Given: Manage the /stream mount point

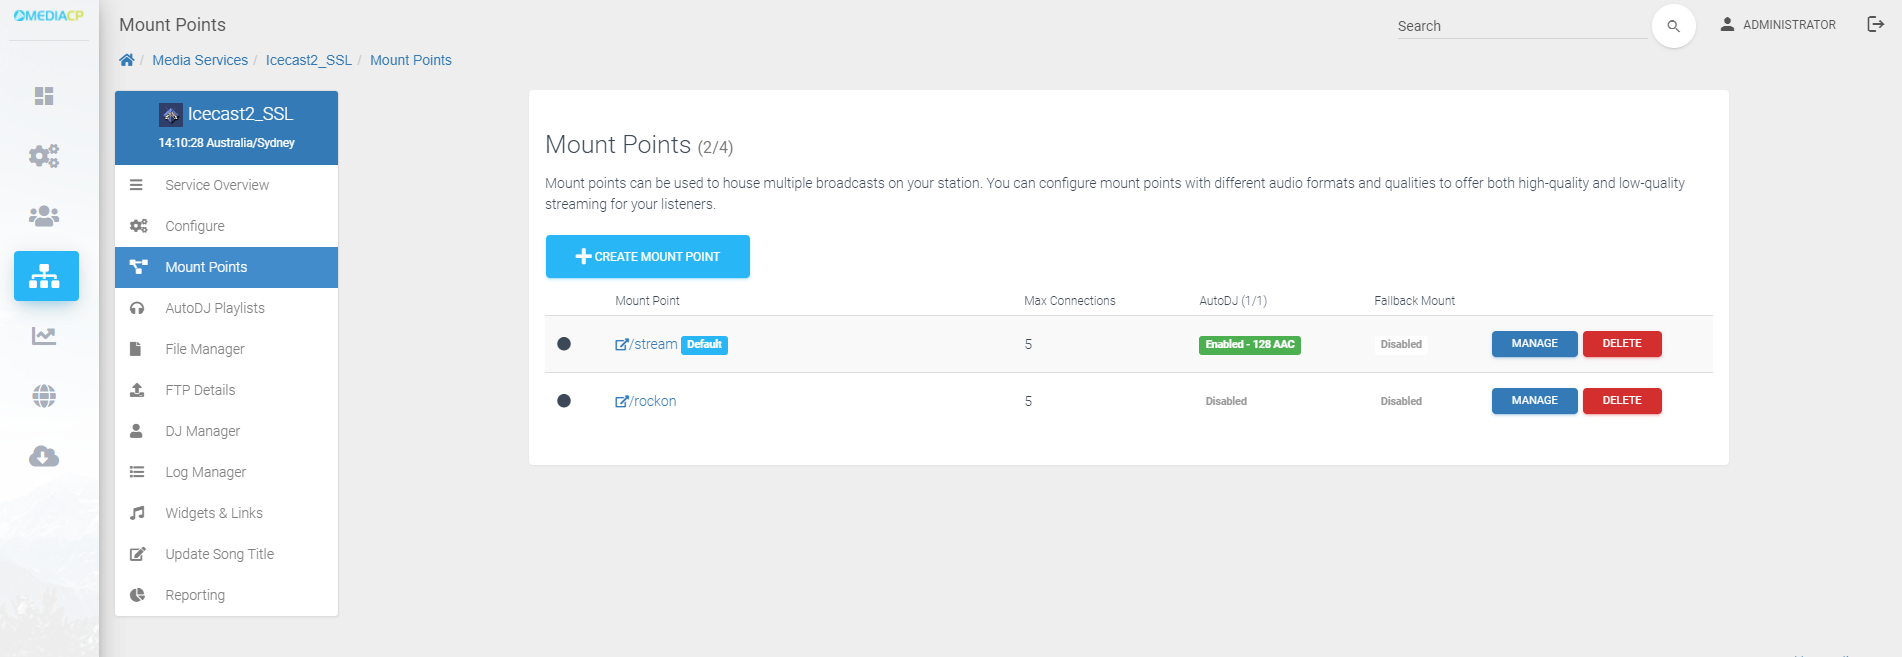Looking at the screenshot, I should pos(1534,344).
